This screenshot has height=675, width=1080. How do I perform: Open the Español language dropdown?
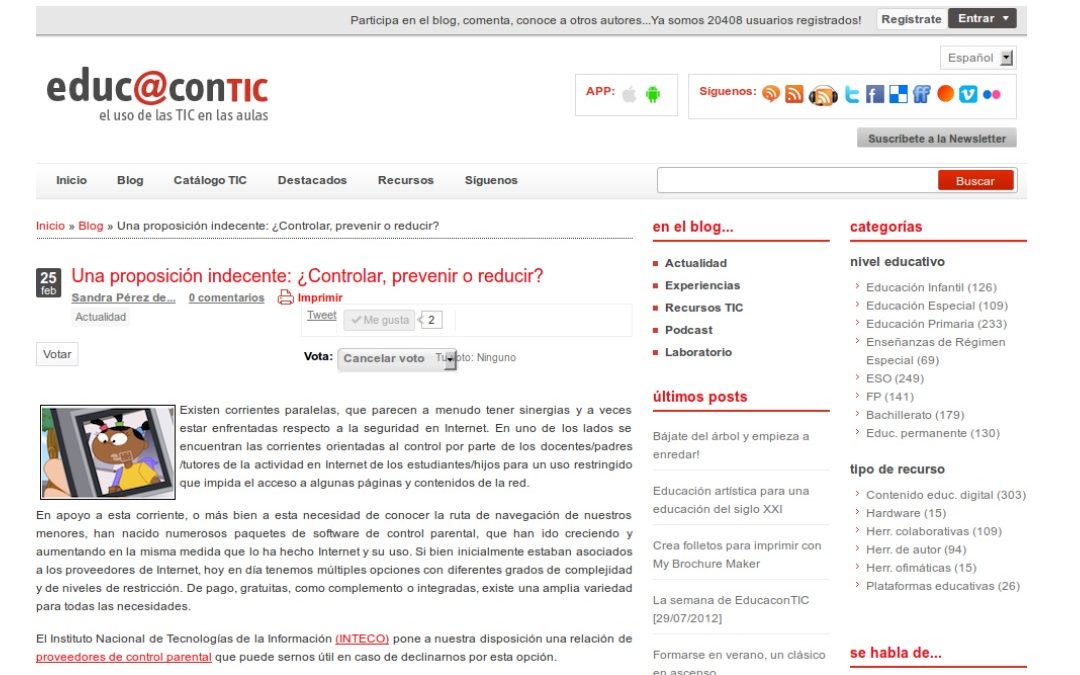(978, 58)
